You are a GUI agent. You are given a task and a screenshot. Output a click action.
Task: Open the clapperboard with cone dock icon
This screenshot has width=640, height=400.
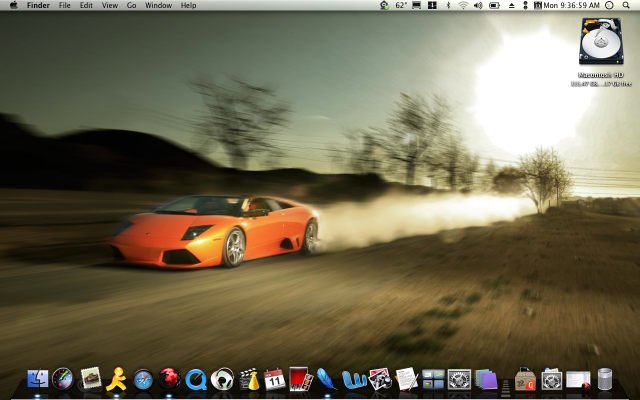[249, 379]
